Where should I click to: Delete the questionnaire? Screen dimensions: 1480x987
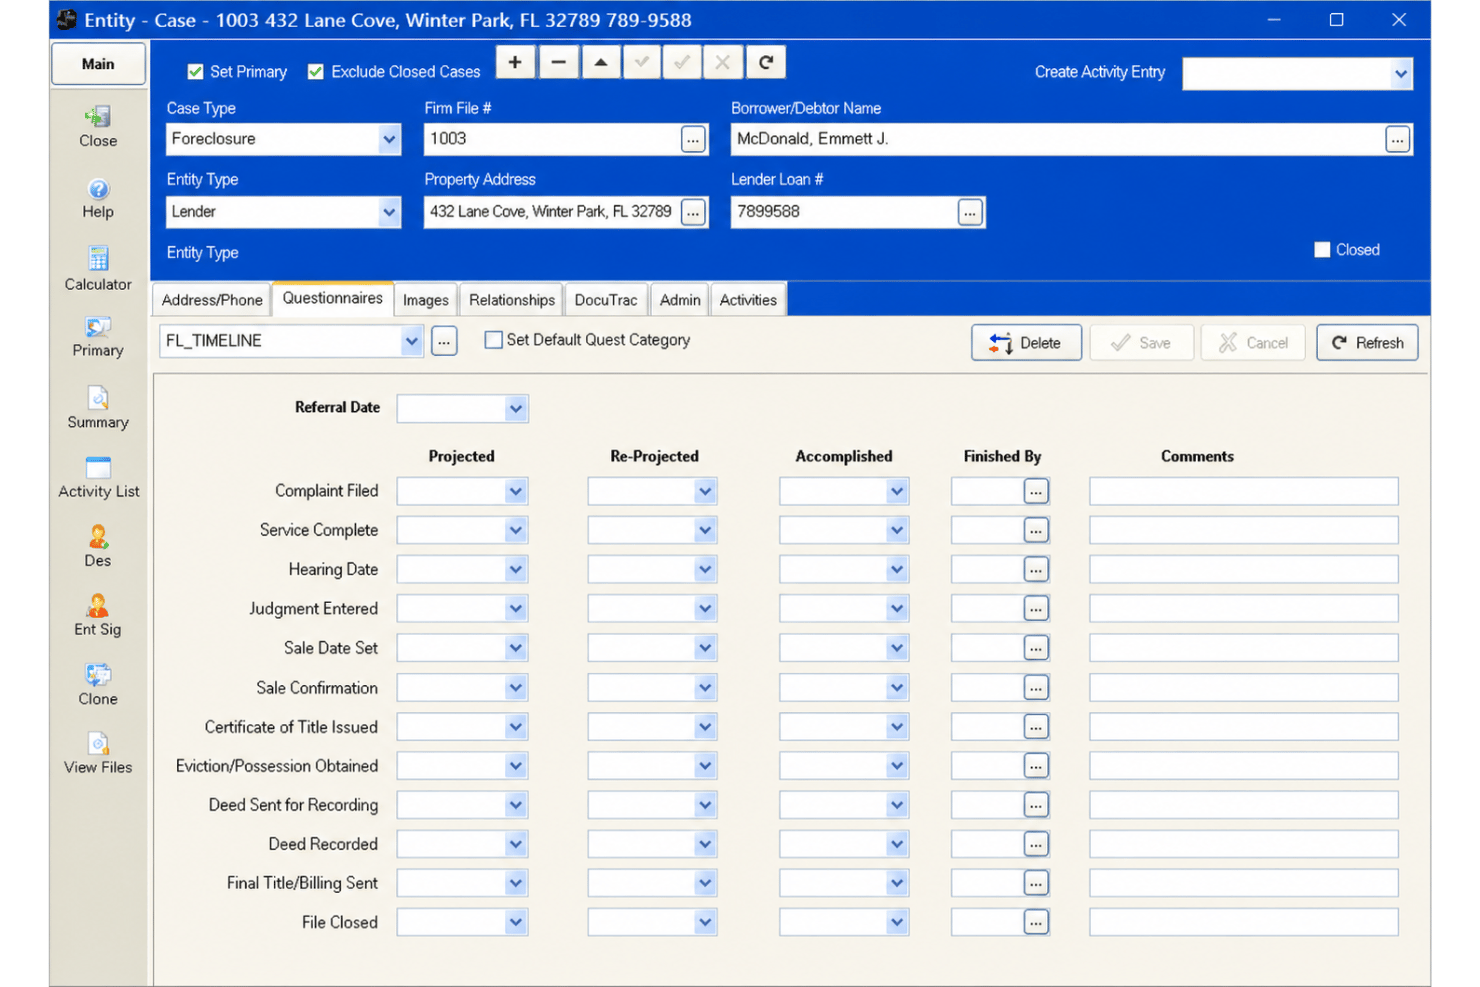point(1026,343)
